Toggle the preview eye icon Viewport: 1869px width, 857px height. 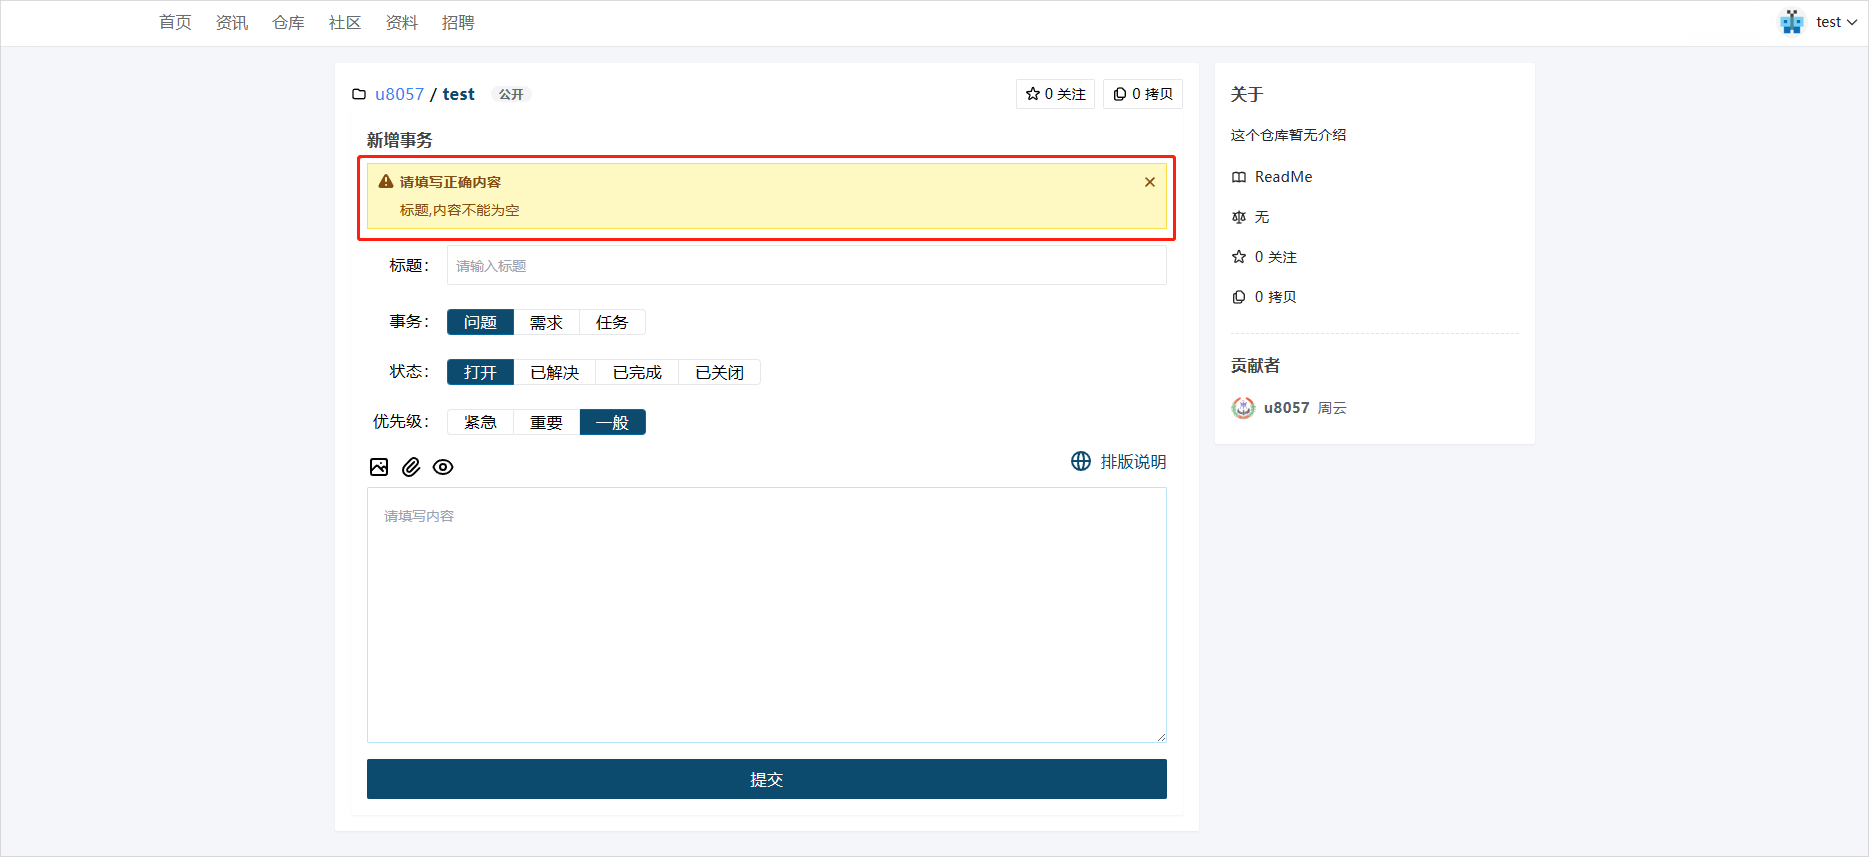coord(443,467)
